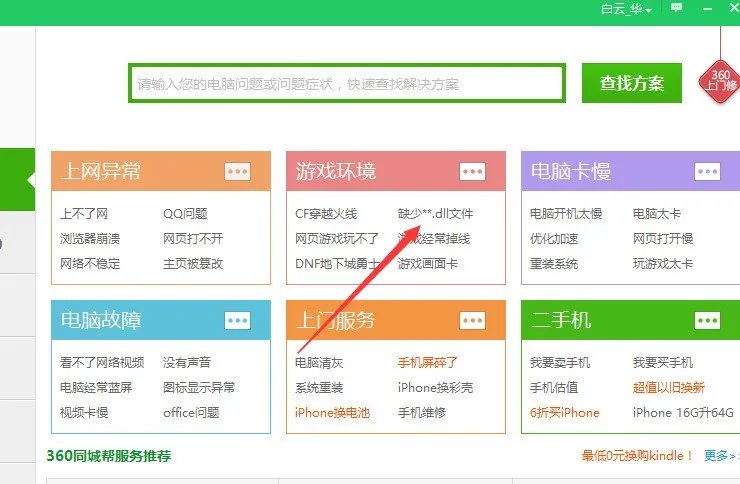Click the 360上门修 red hanging badge
The image size is (740, 484).
click(x=720, y=81)
